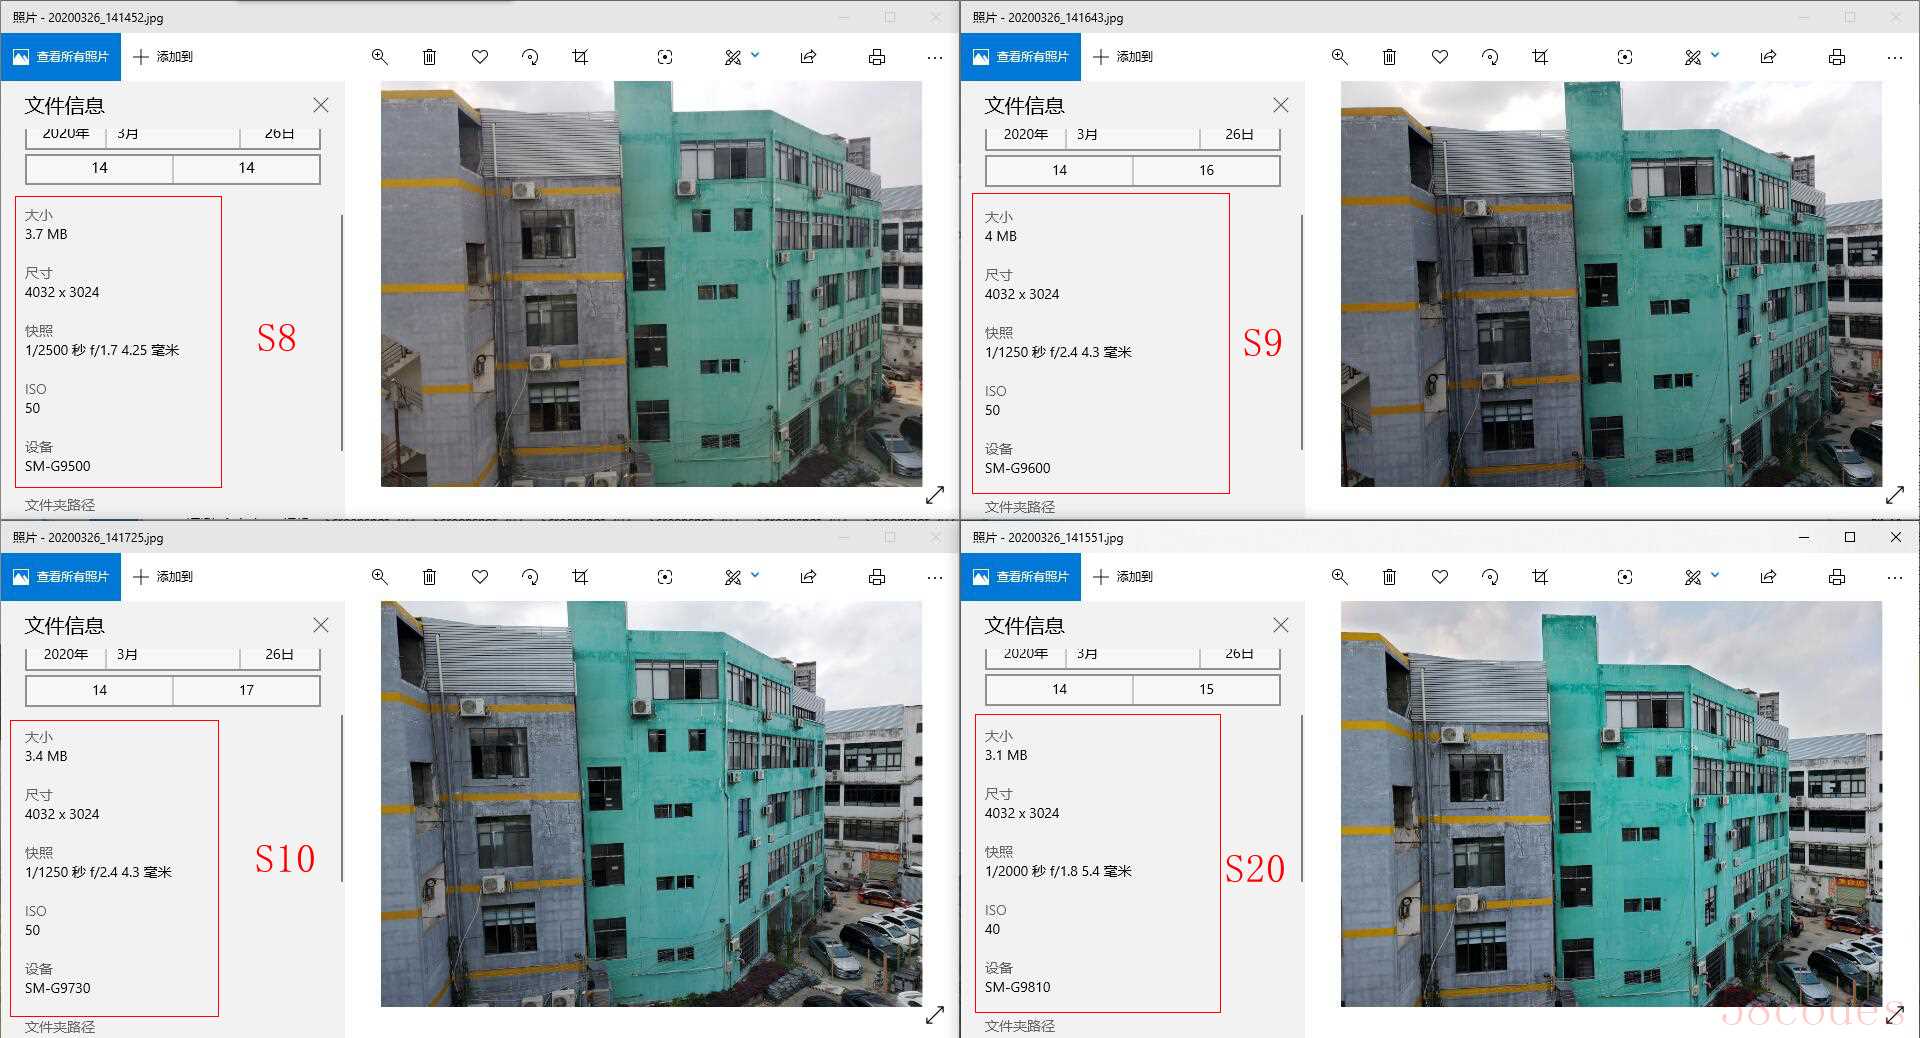Zoom icon in 20200326_141643.jpg window
The height and width of the screenshot is (1038, 1920).
tap(1339, 57)
